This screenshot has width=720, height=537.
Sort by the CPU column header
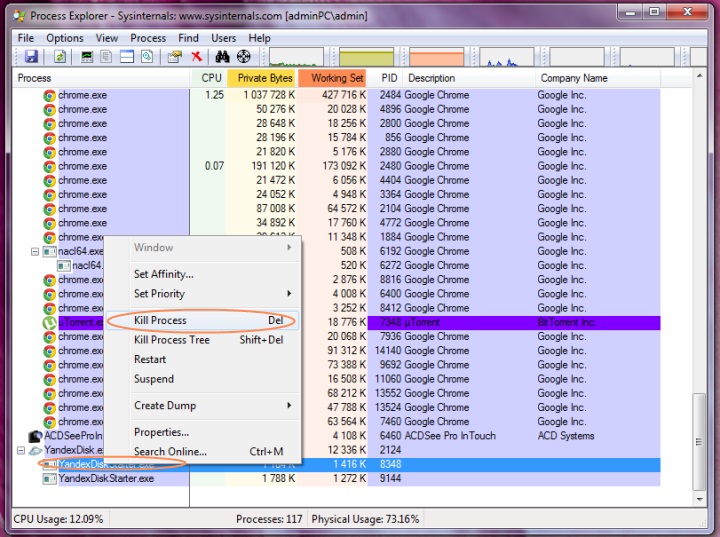click(x=208, y=78)
